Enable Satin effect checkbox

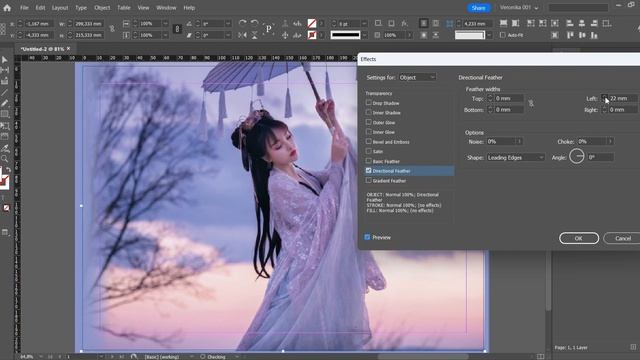369,151
